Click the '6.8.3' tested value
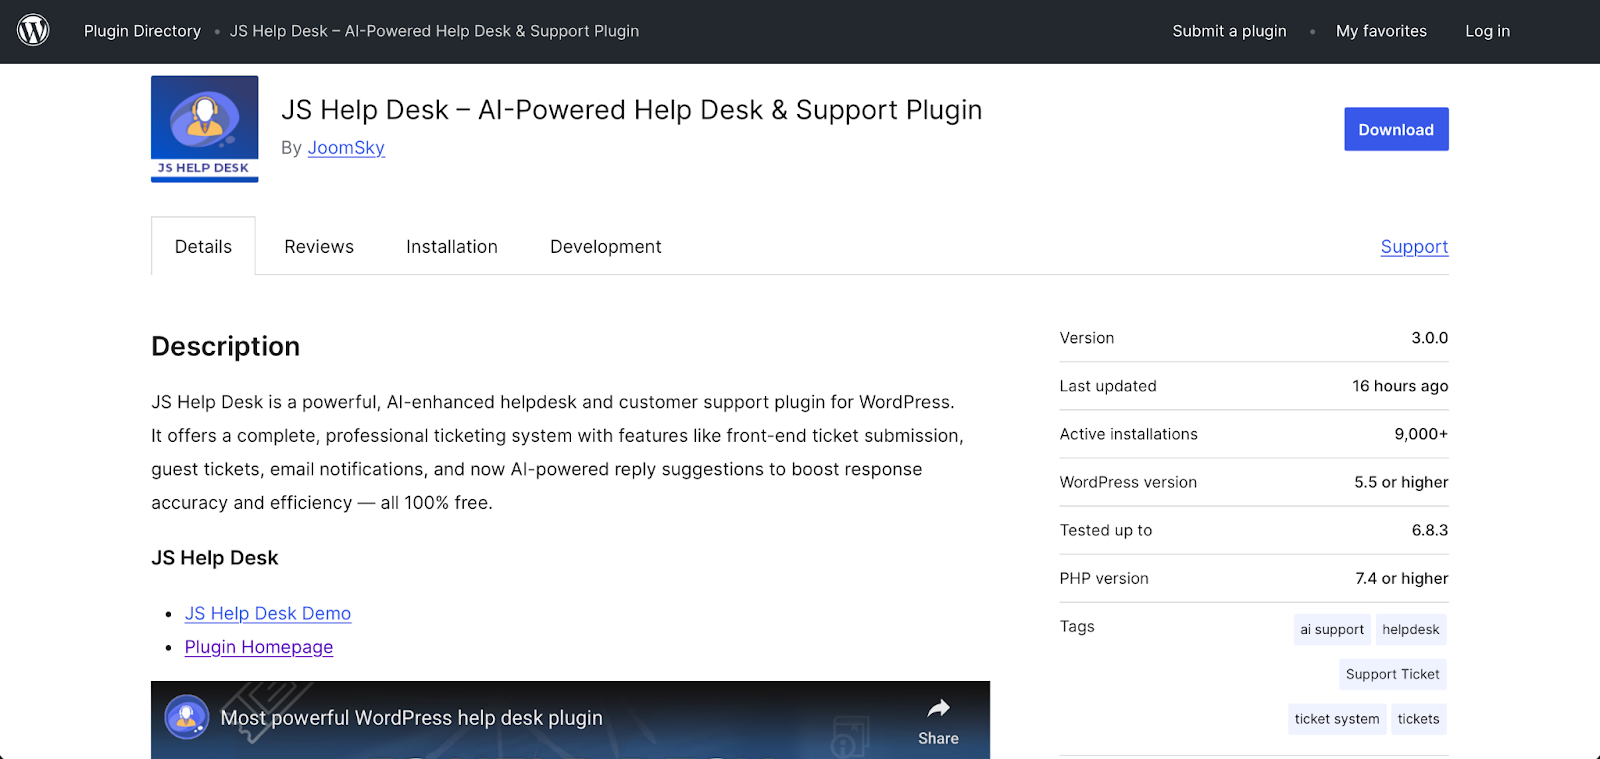The height and width of the screenshot is (759, 1600). [1430, 530]
